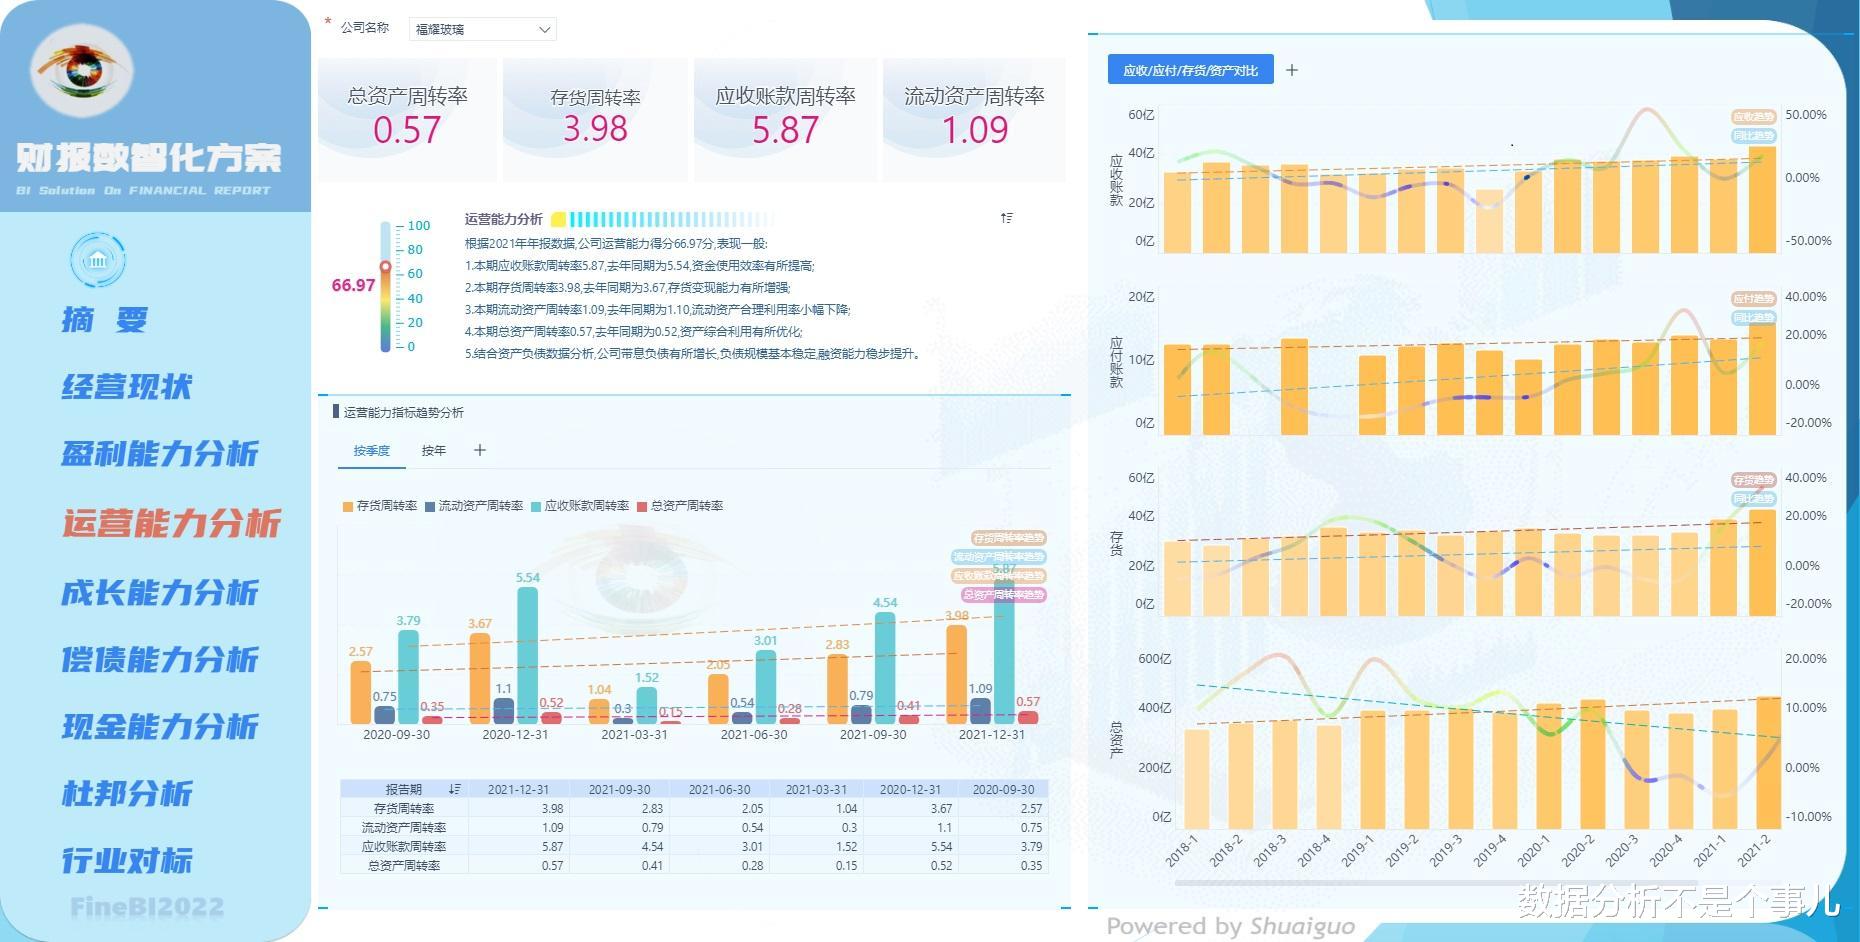Go to 盈利能力分析 page

click(x=160, y=454)
